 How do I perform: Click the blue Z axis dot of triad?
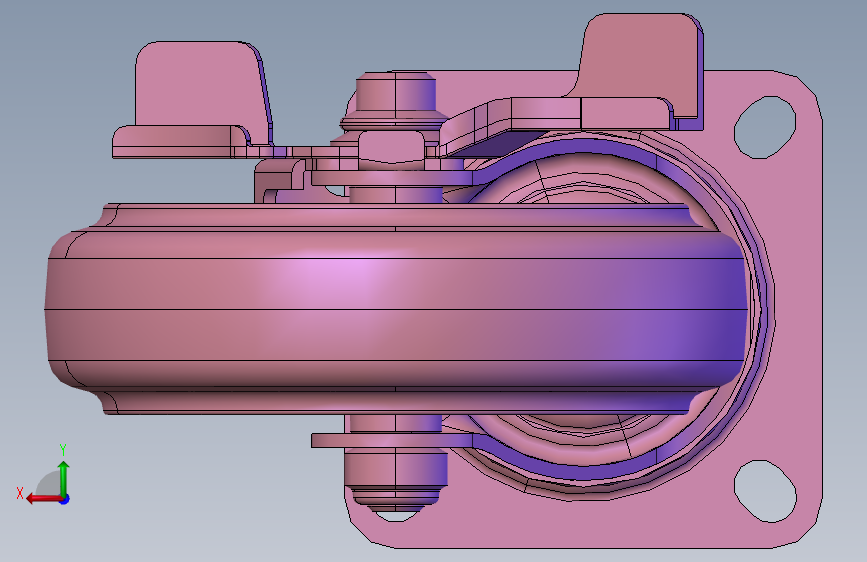tap(65, 499)
